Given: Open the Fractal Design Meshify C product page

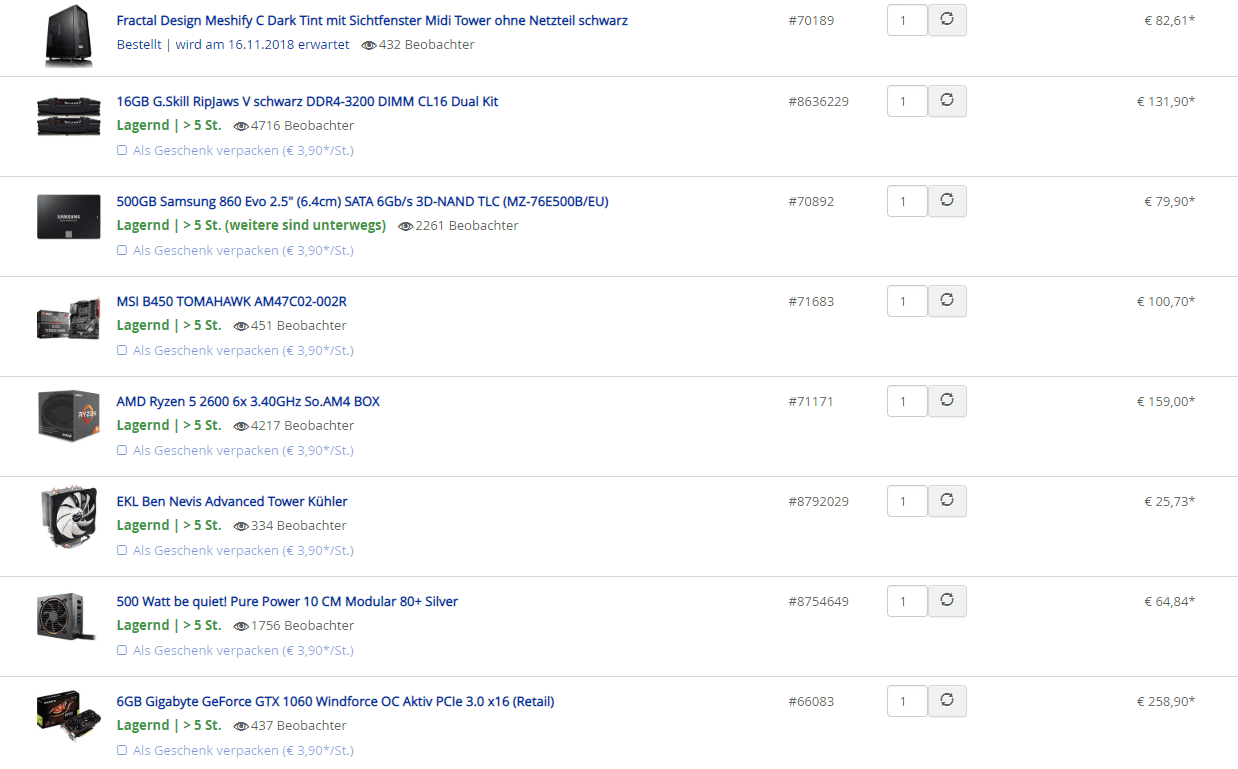Looking at the screenshot, I should (x=372, y=20).
